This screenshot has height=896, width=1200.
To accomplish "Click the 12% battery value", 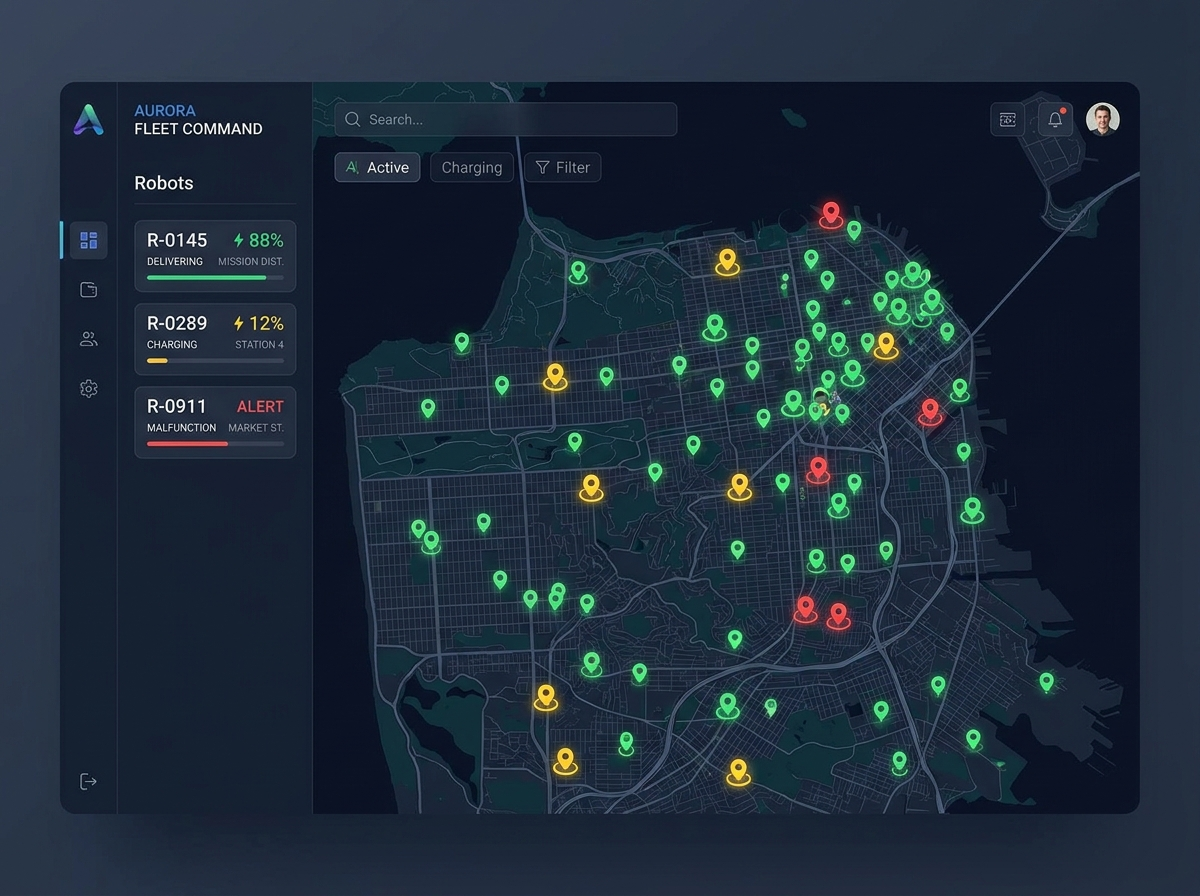I will 266,323.
